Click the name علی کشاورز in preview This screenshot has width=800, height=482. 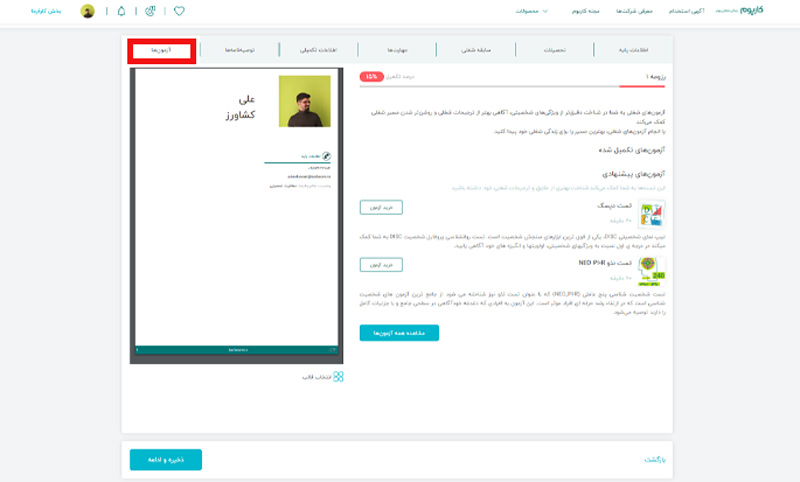[x=240, y=107]
